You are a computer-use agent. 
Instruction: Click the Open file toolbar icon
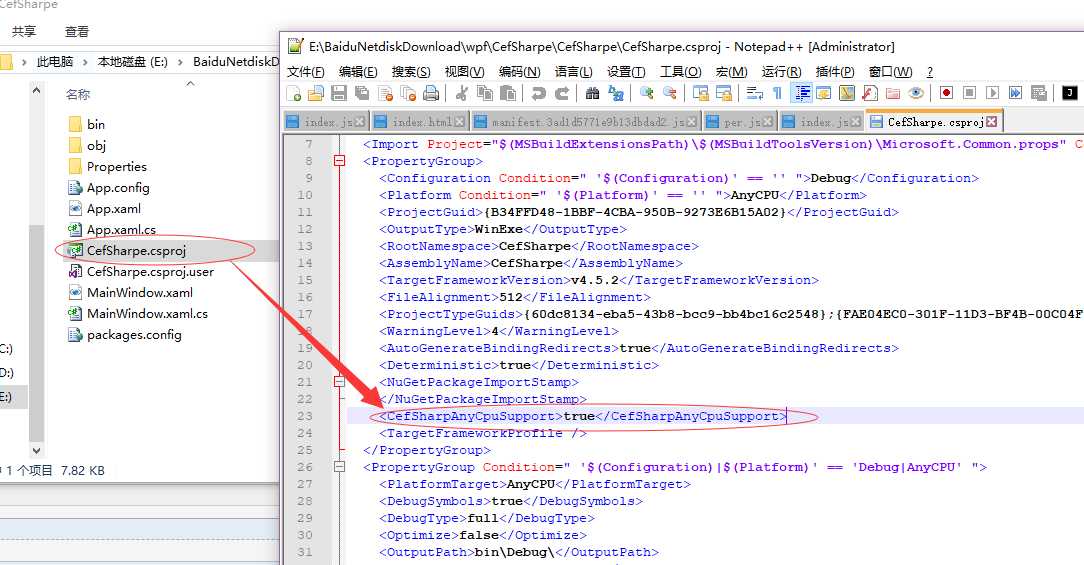click(316, 93)
